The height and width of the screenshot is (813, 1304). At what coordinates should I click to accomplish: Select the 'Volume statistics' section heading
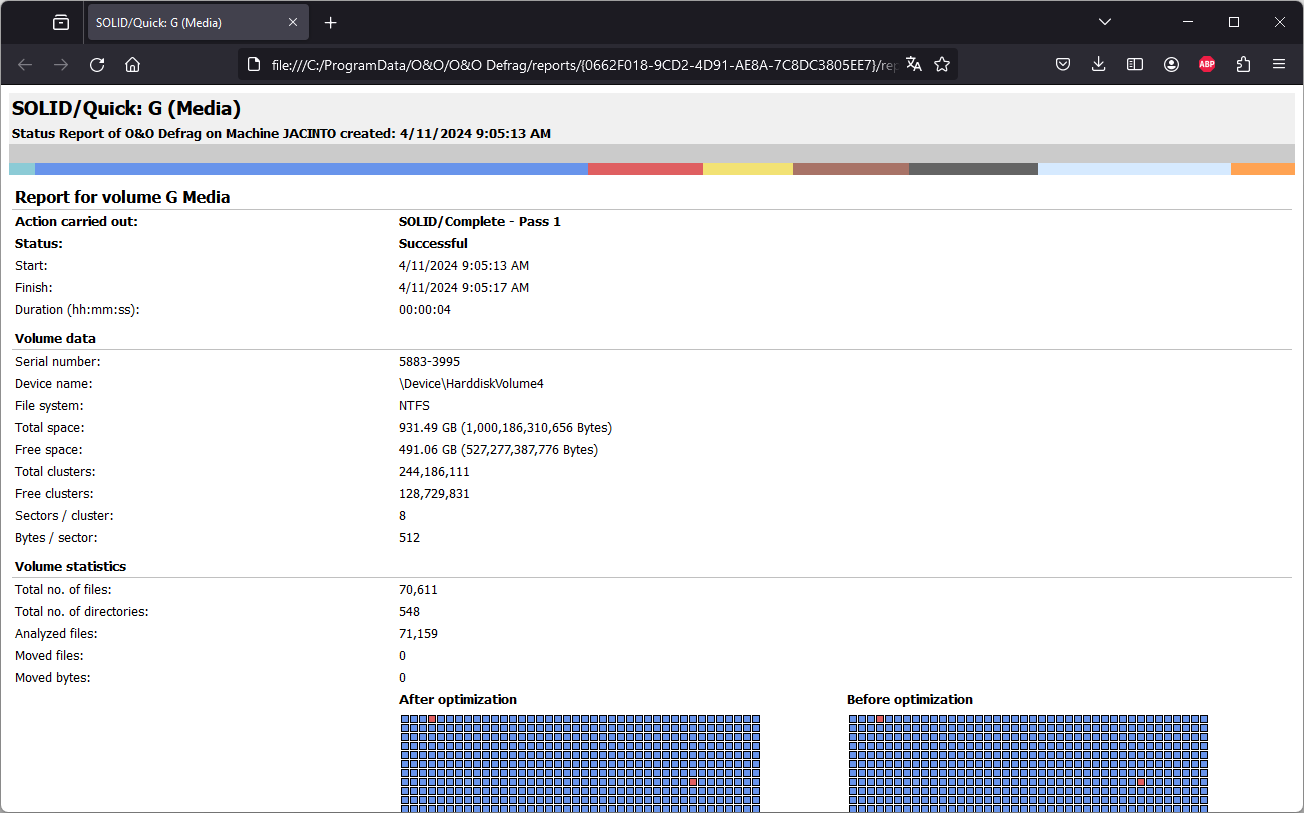[70, 566]
